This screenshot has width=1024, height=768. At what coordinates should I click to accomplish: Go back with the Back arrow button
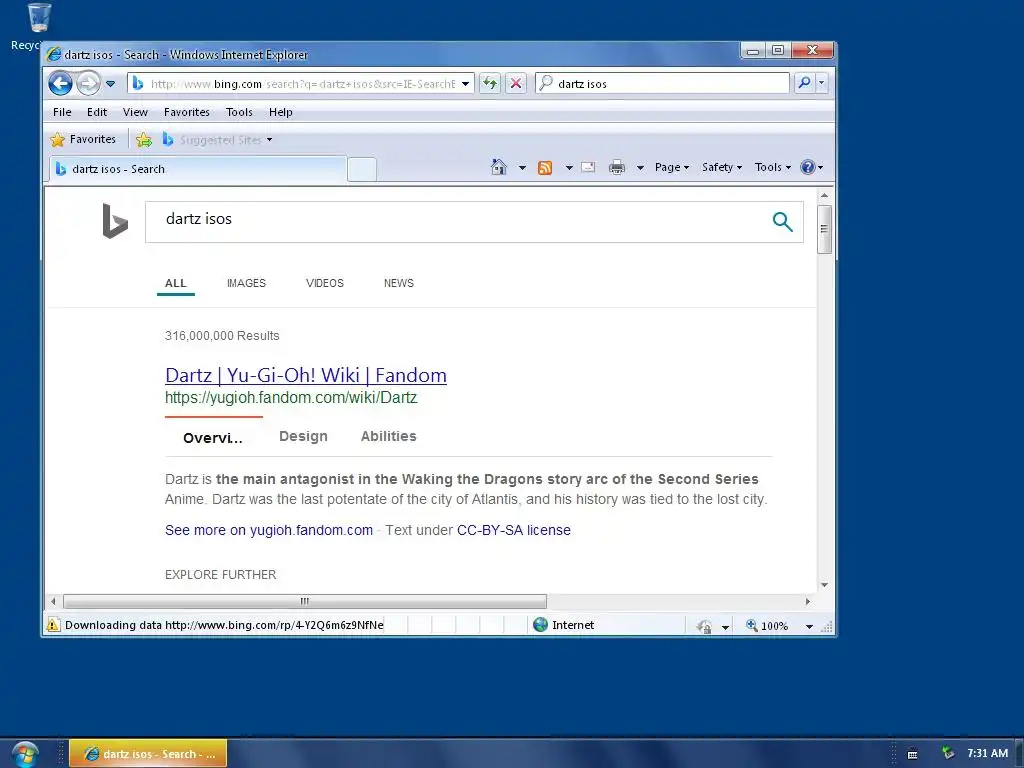tap(60, 83)
